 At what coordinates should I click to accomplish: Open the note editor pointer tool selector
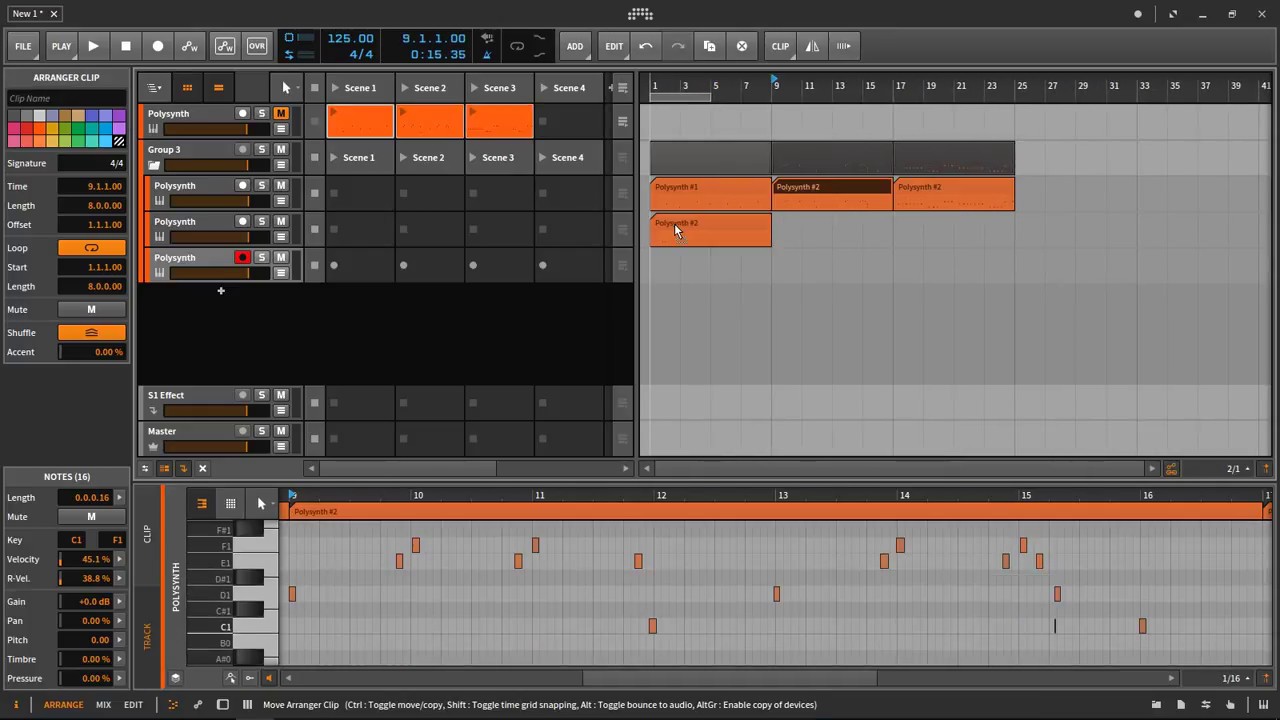coord(261,504)
